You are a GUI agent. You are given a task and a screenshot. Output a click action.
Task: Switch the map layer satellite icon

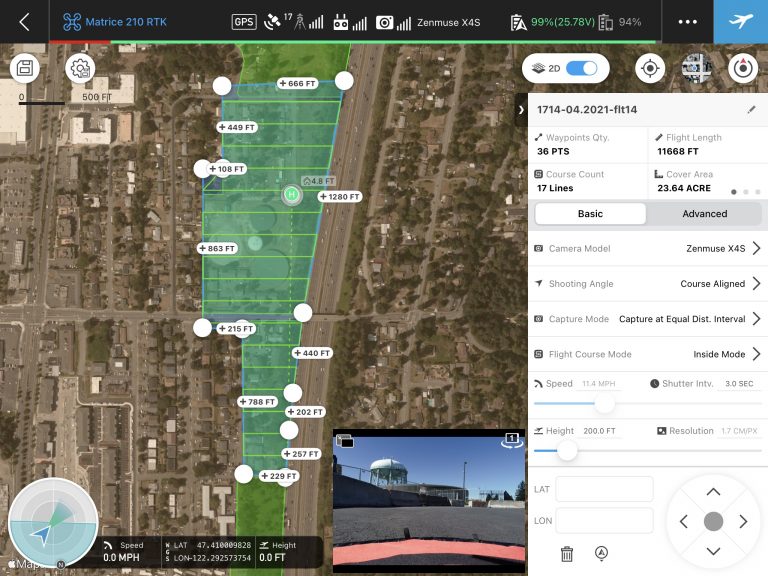pos(696,68)
